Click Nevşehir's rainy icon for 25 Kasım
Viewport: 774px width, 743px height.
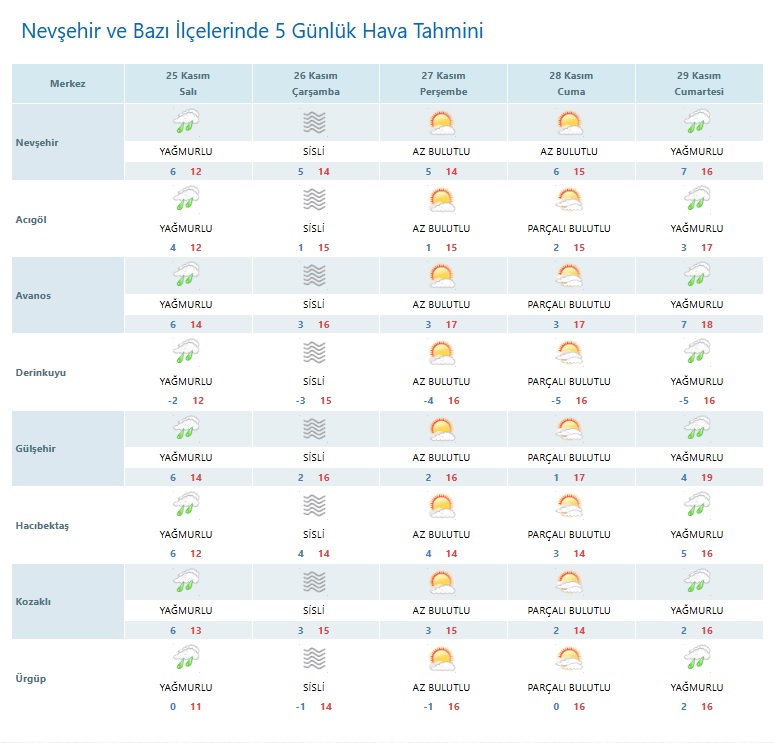pyautogui.click(x=186, y=123)
